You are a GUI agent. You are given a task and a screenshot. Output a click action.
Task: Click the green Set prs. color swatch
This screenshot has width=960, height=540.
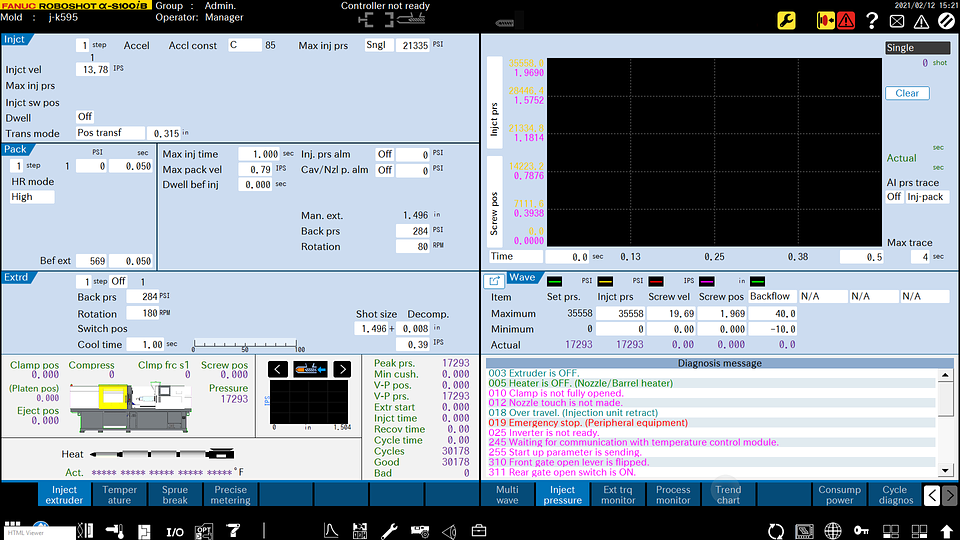554,281
